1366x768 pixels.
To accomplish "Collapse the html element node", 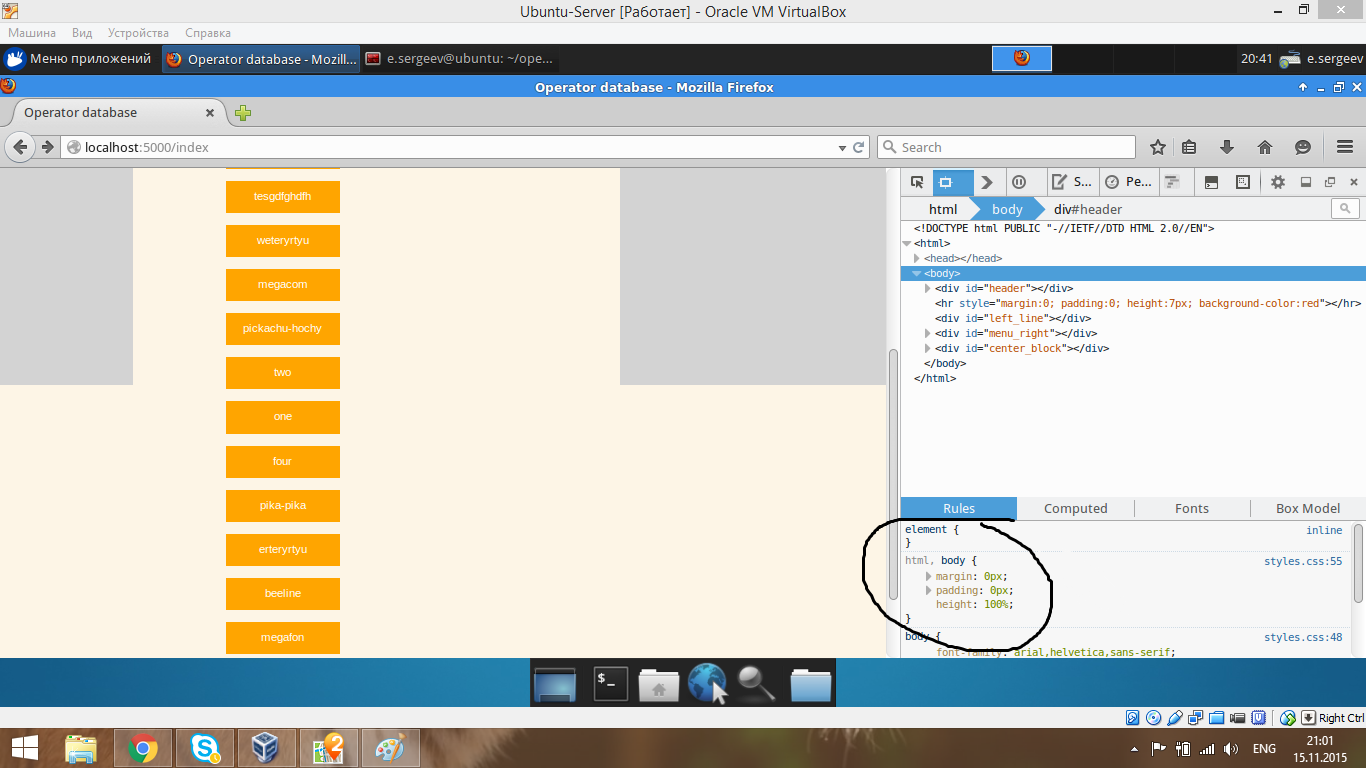I will pos(906,243).
